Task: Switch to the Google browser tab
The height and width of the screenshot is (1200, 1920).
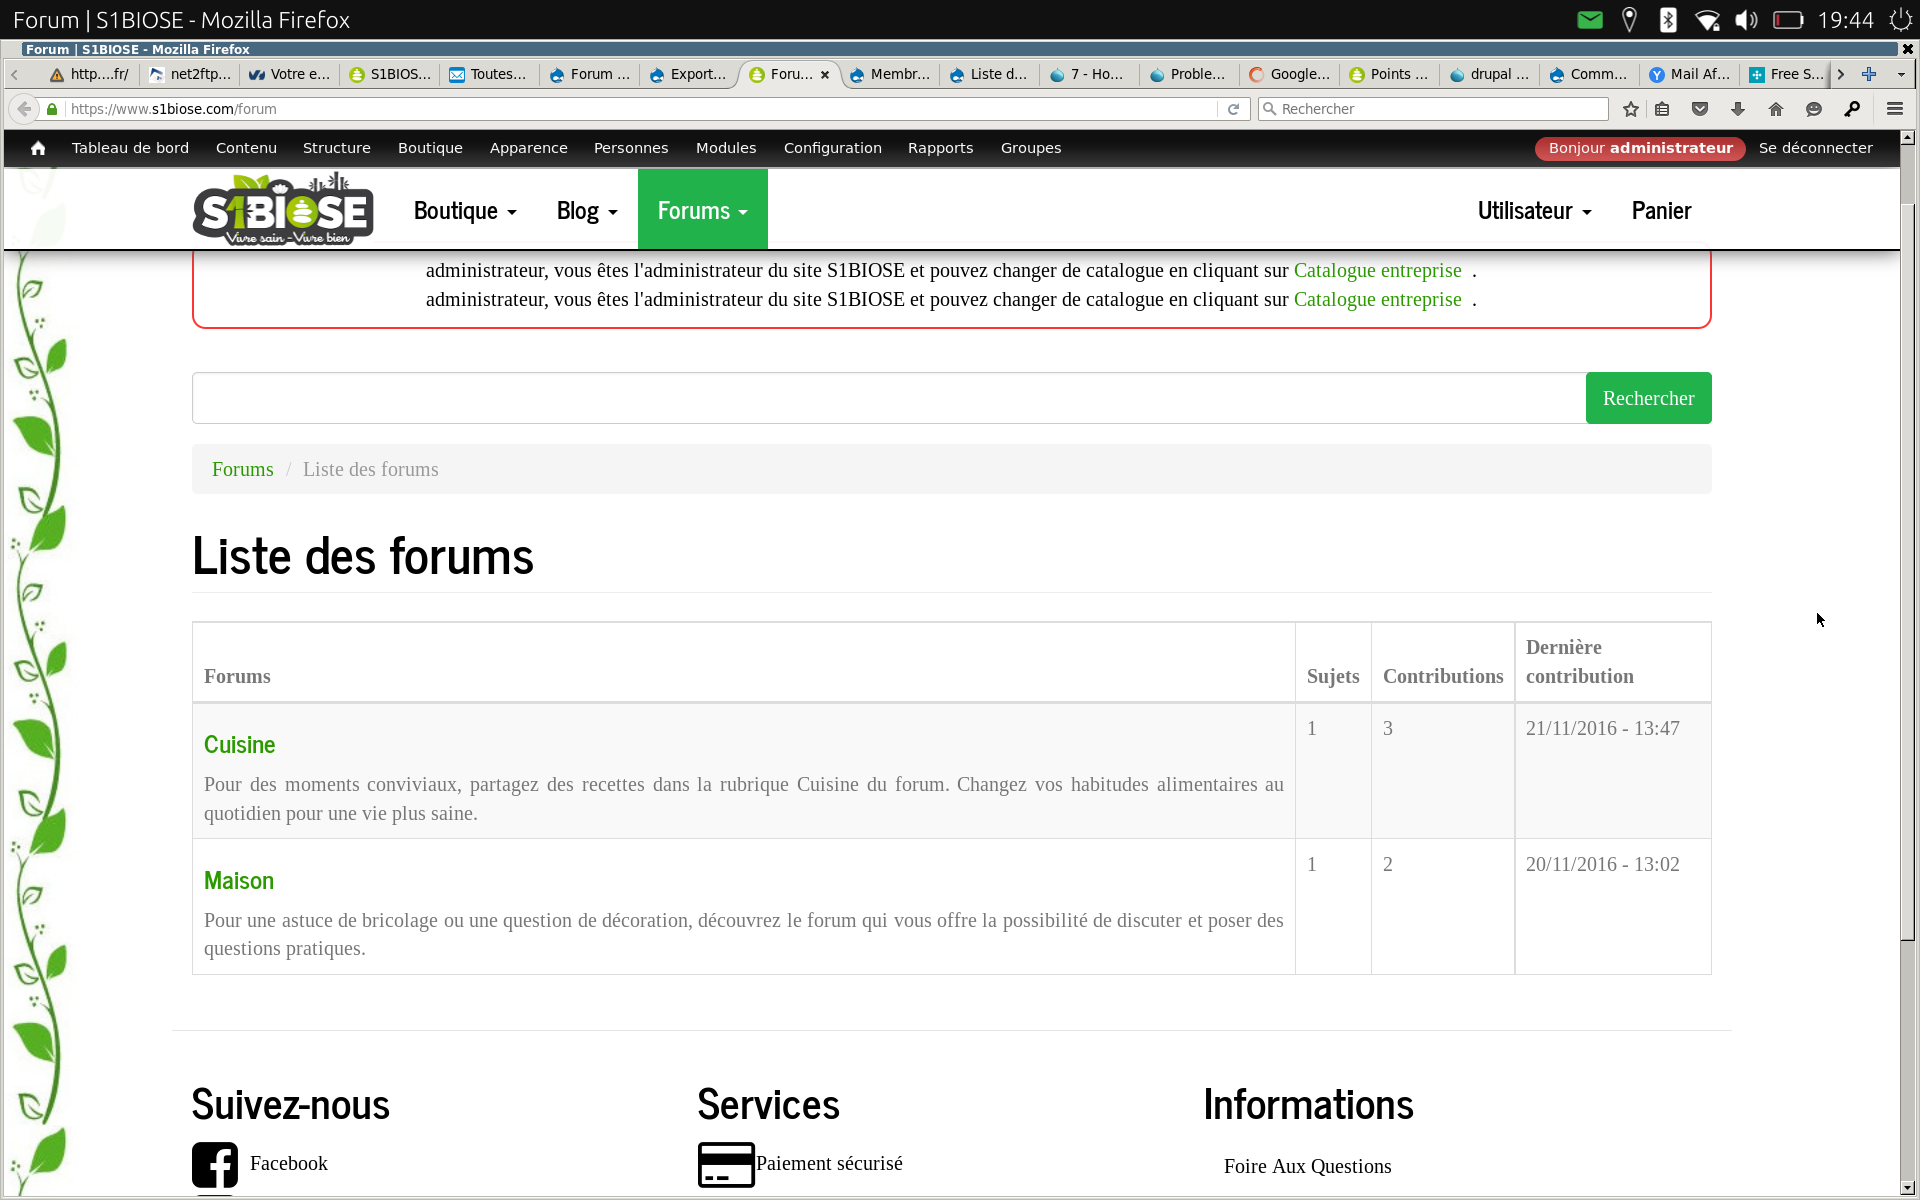Action: 1290,74
